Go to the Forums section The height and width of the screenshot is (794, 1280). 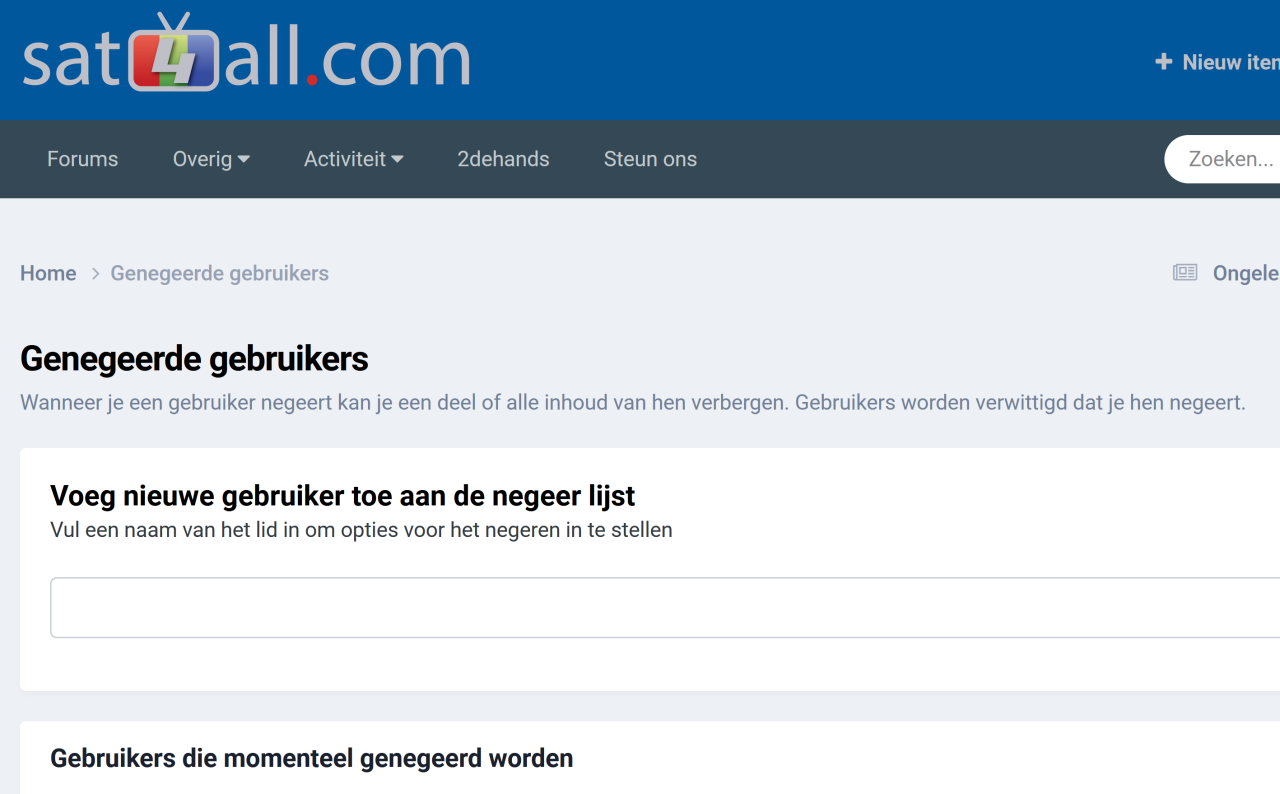click(82, 159)
